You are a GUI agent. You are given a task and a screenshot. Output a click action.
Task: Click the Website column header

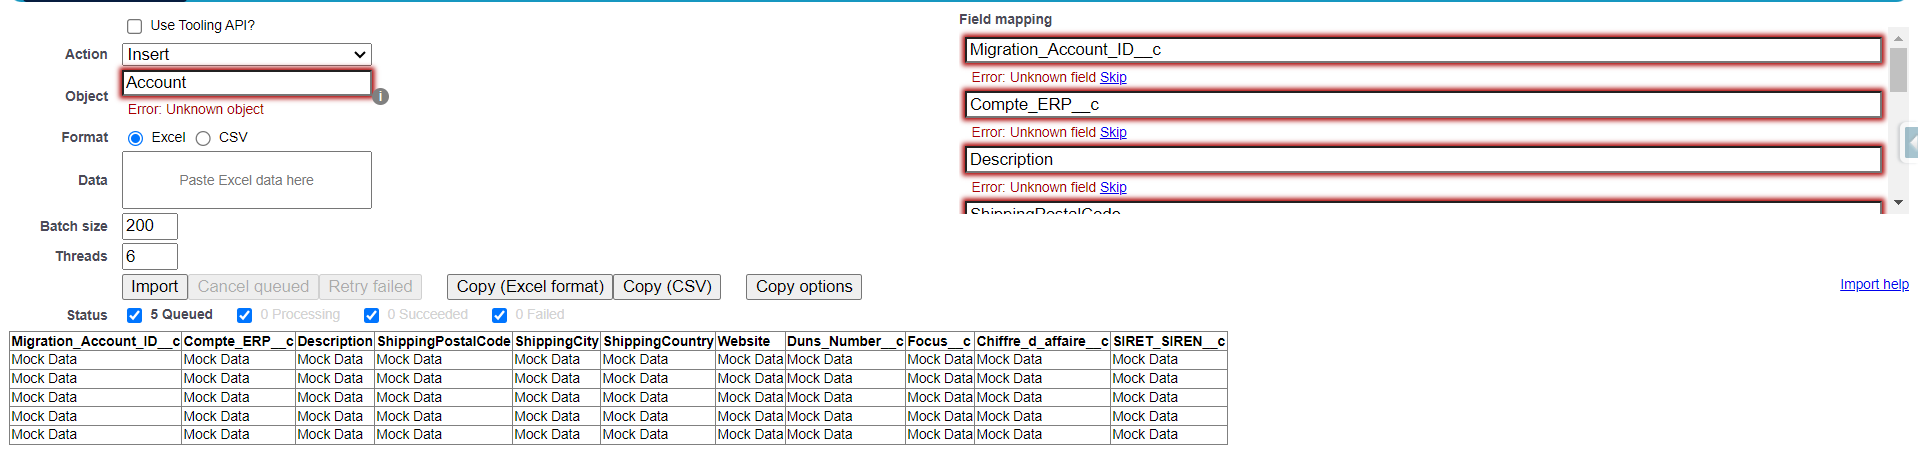(x=750, y=341)
